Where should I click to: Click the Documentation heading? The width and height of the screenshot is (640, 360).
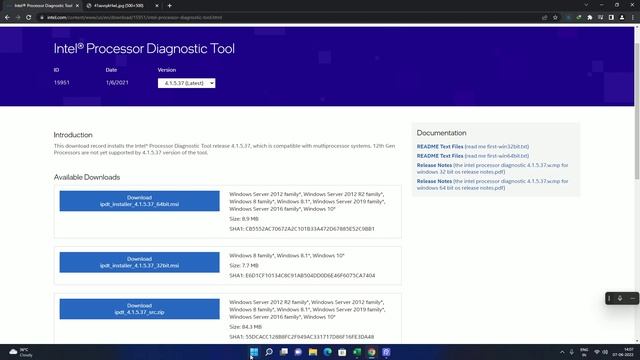pos(441,133)
